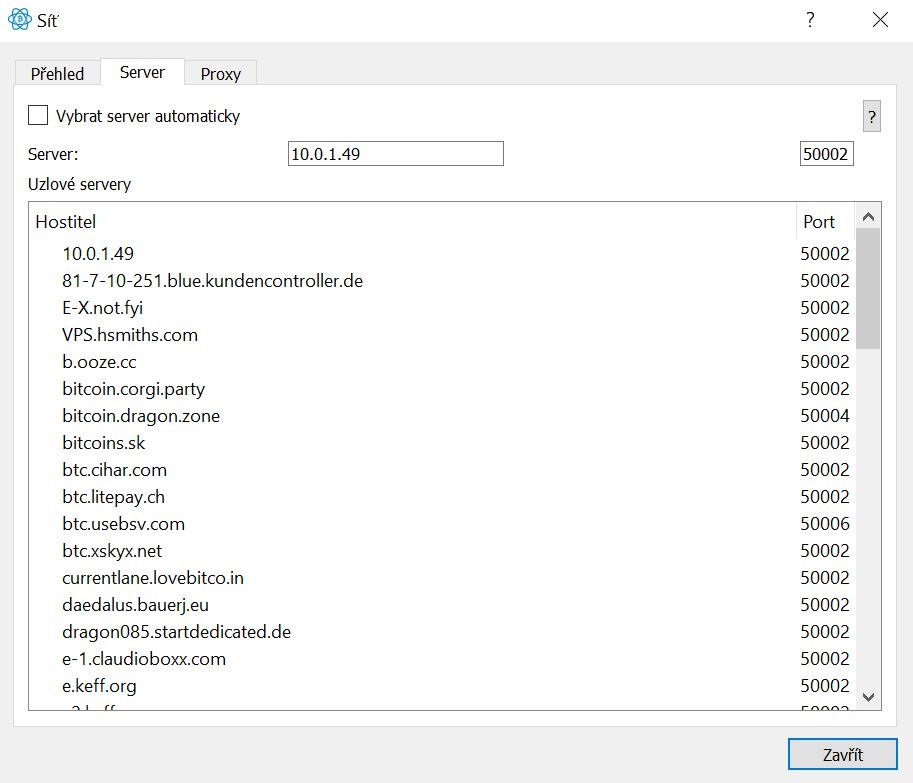Click the Electrum logo icon in title bar
The height and width of the screenshot is (783, 913).
point(19,20)
